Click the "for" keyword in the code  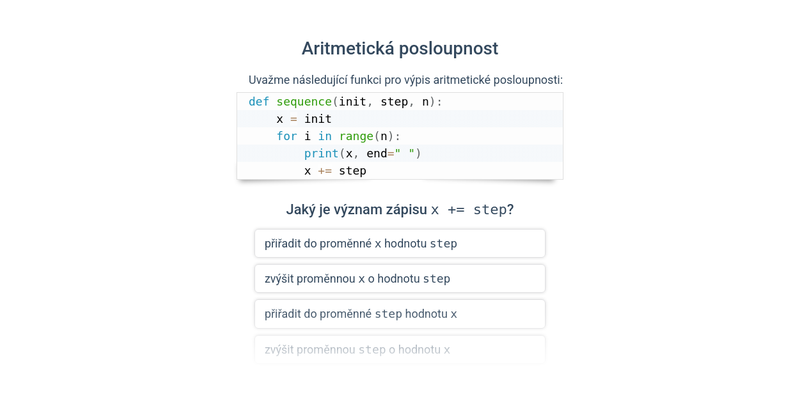[287, 136]
